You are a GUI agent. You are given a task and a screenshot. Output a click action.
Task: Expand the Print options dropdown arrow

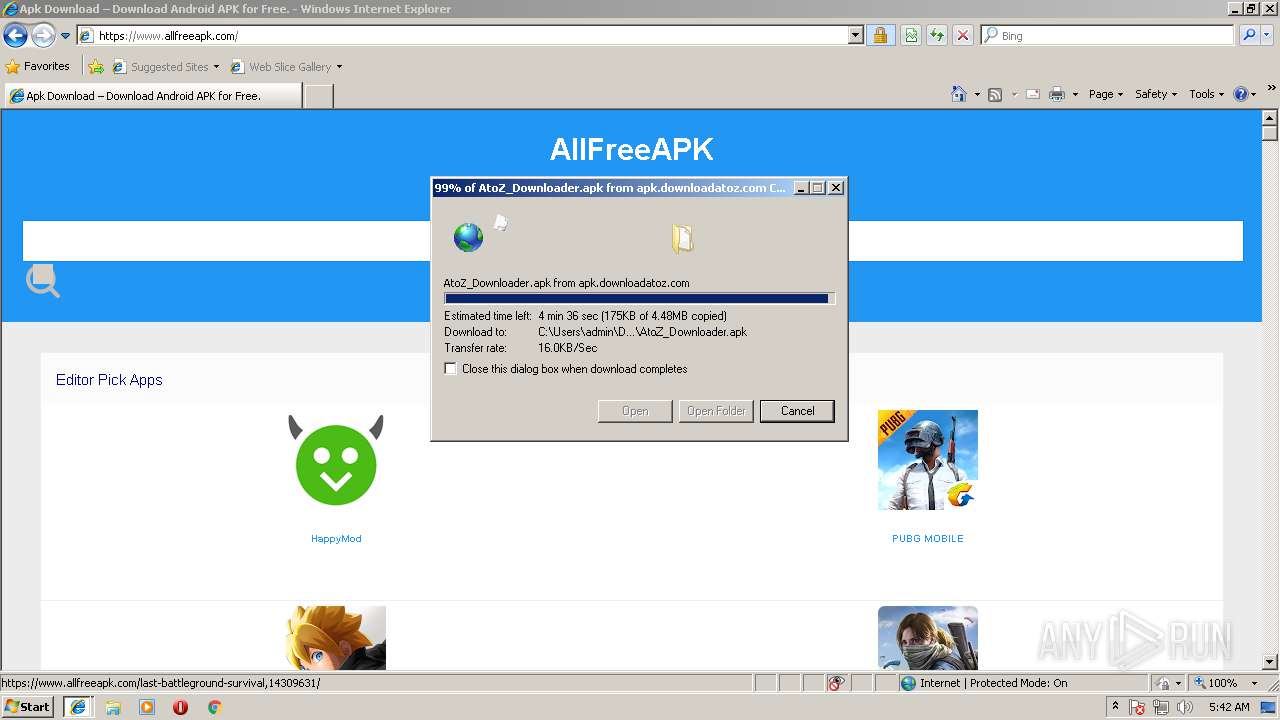point(1075,94)
